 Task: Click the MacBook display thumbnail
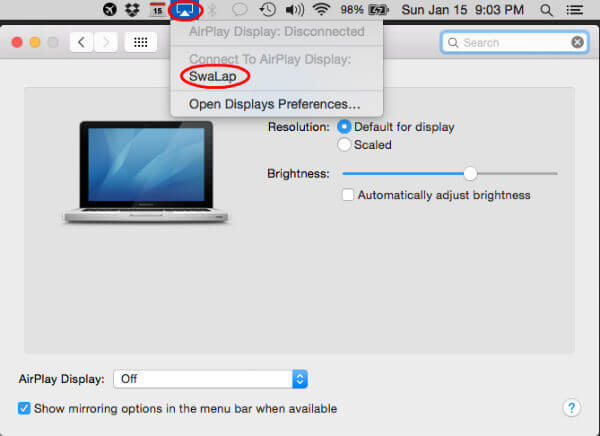pos(146,172)
